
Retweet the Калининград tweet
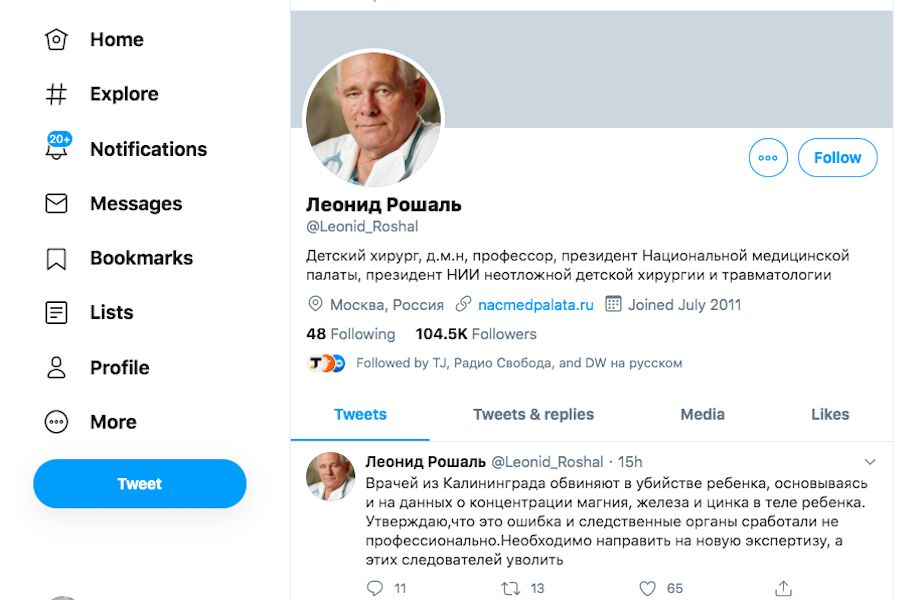(510, 588)
